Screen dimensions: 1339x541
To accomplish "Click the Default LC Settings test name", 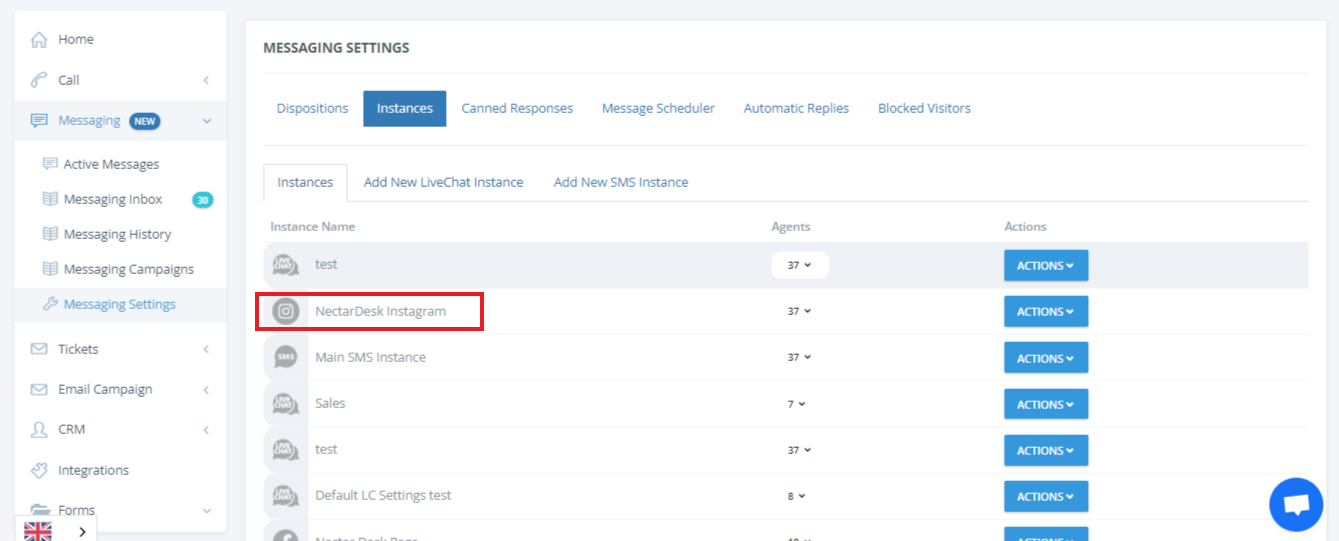I will point(383,495).
